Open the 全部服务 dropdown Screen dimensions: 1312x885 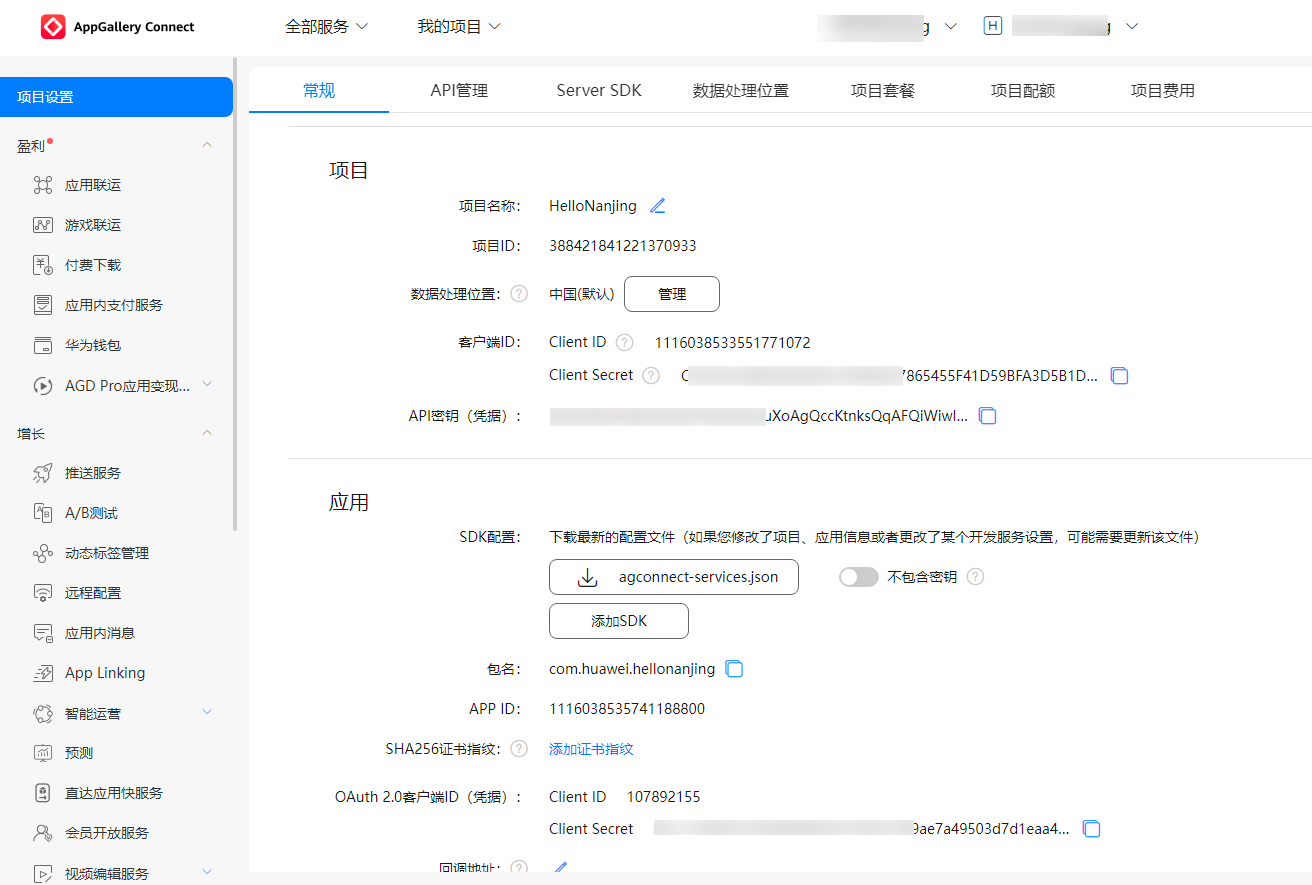(327, 27)
